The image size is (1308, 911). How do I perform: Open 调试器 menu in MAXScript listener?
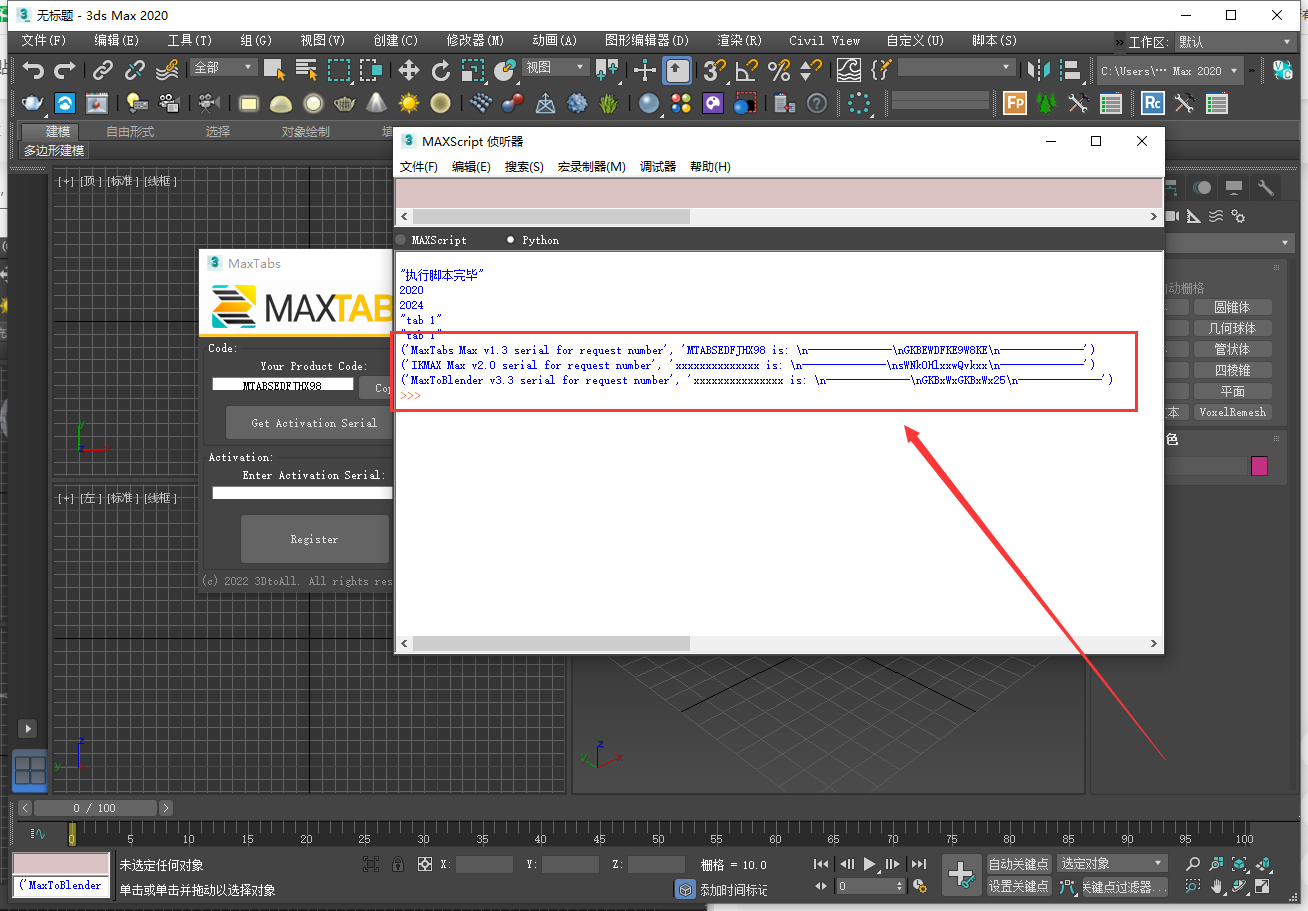click(x=658, y=167)
